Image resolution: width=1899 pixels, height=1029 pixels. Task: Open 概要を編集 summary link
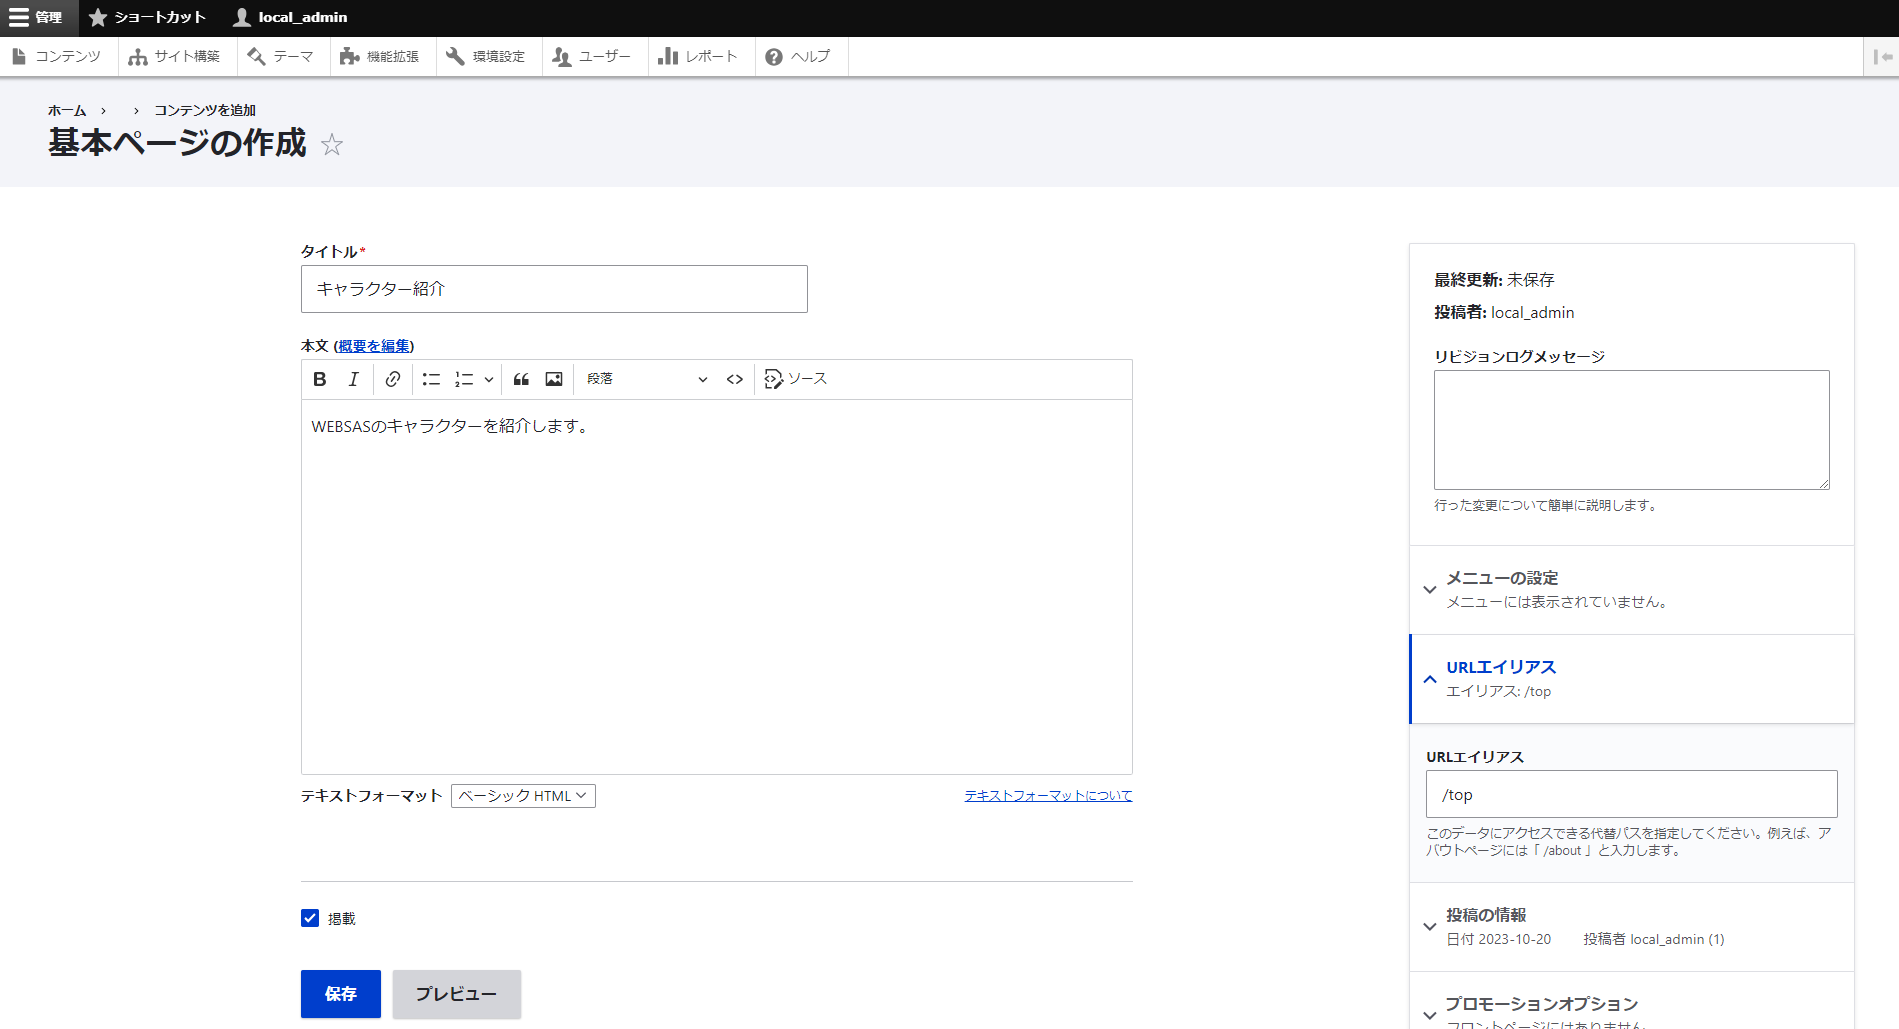374,346
